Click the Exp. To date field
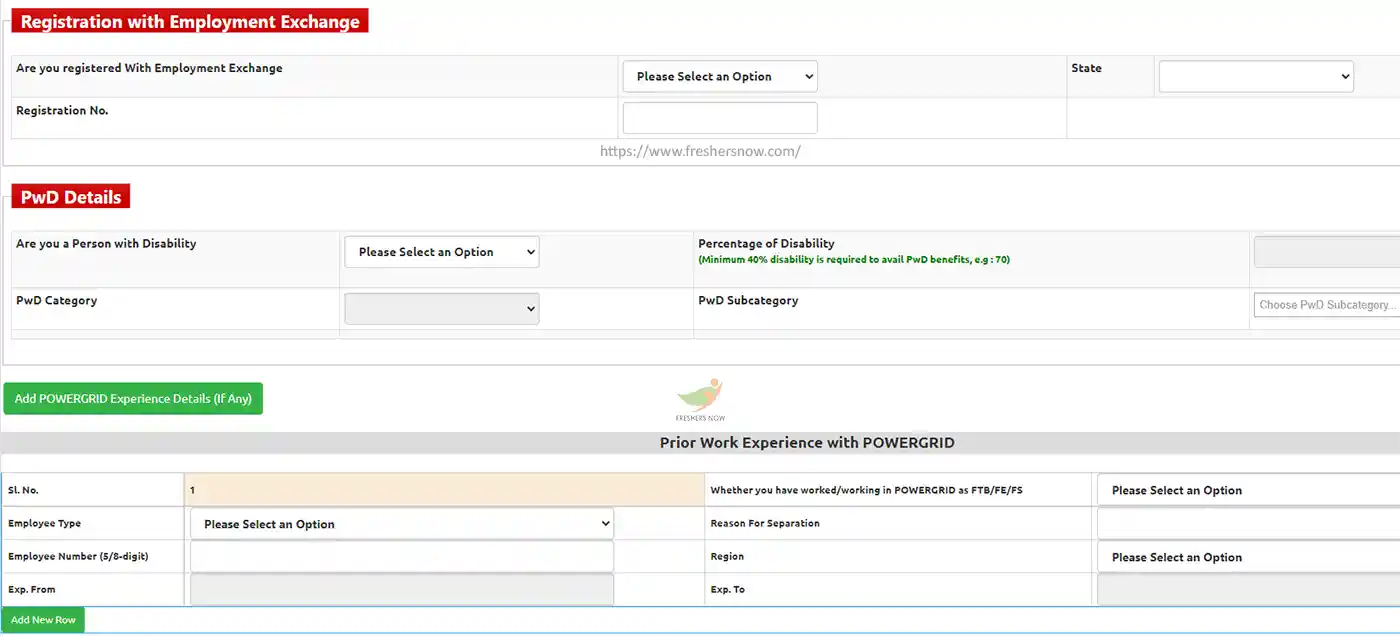Screen dimensions: 1400x636 1248,590
